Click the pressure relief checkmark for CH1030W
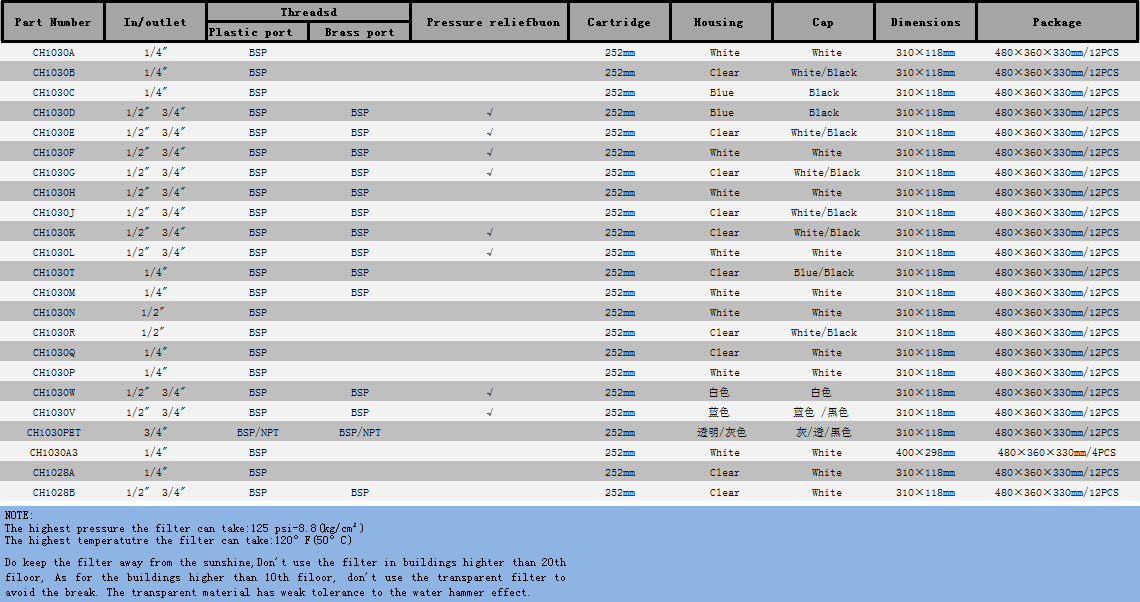Image resolution: width=1140 pixels, height=602 pixels. [489, 393]
